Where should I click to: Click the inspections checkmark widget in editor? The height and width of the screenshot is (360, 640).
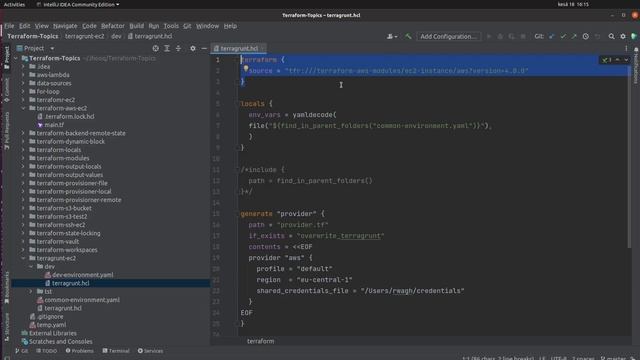[x=607, y=60]
